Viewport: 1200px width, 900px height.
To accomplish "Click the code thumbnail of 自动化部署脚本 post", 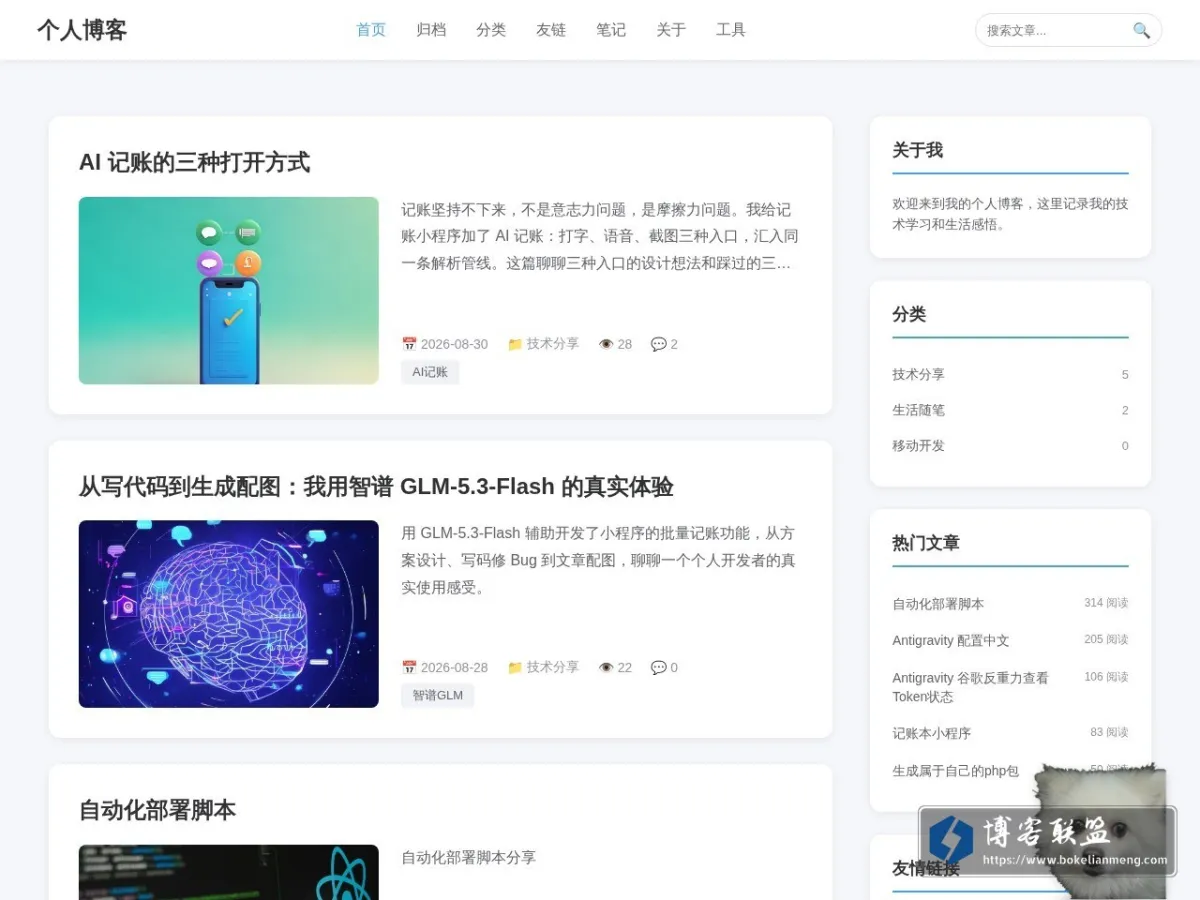I will click(229, 872).
